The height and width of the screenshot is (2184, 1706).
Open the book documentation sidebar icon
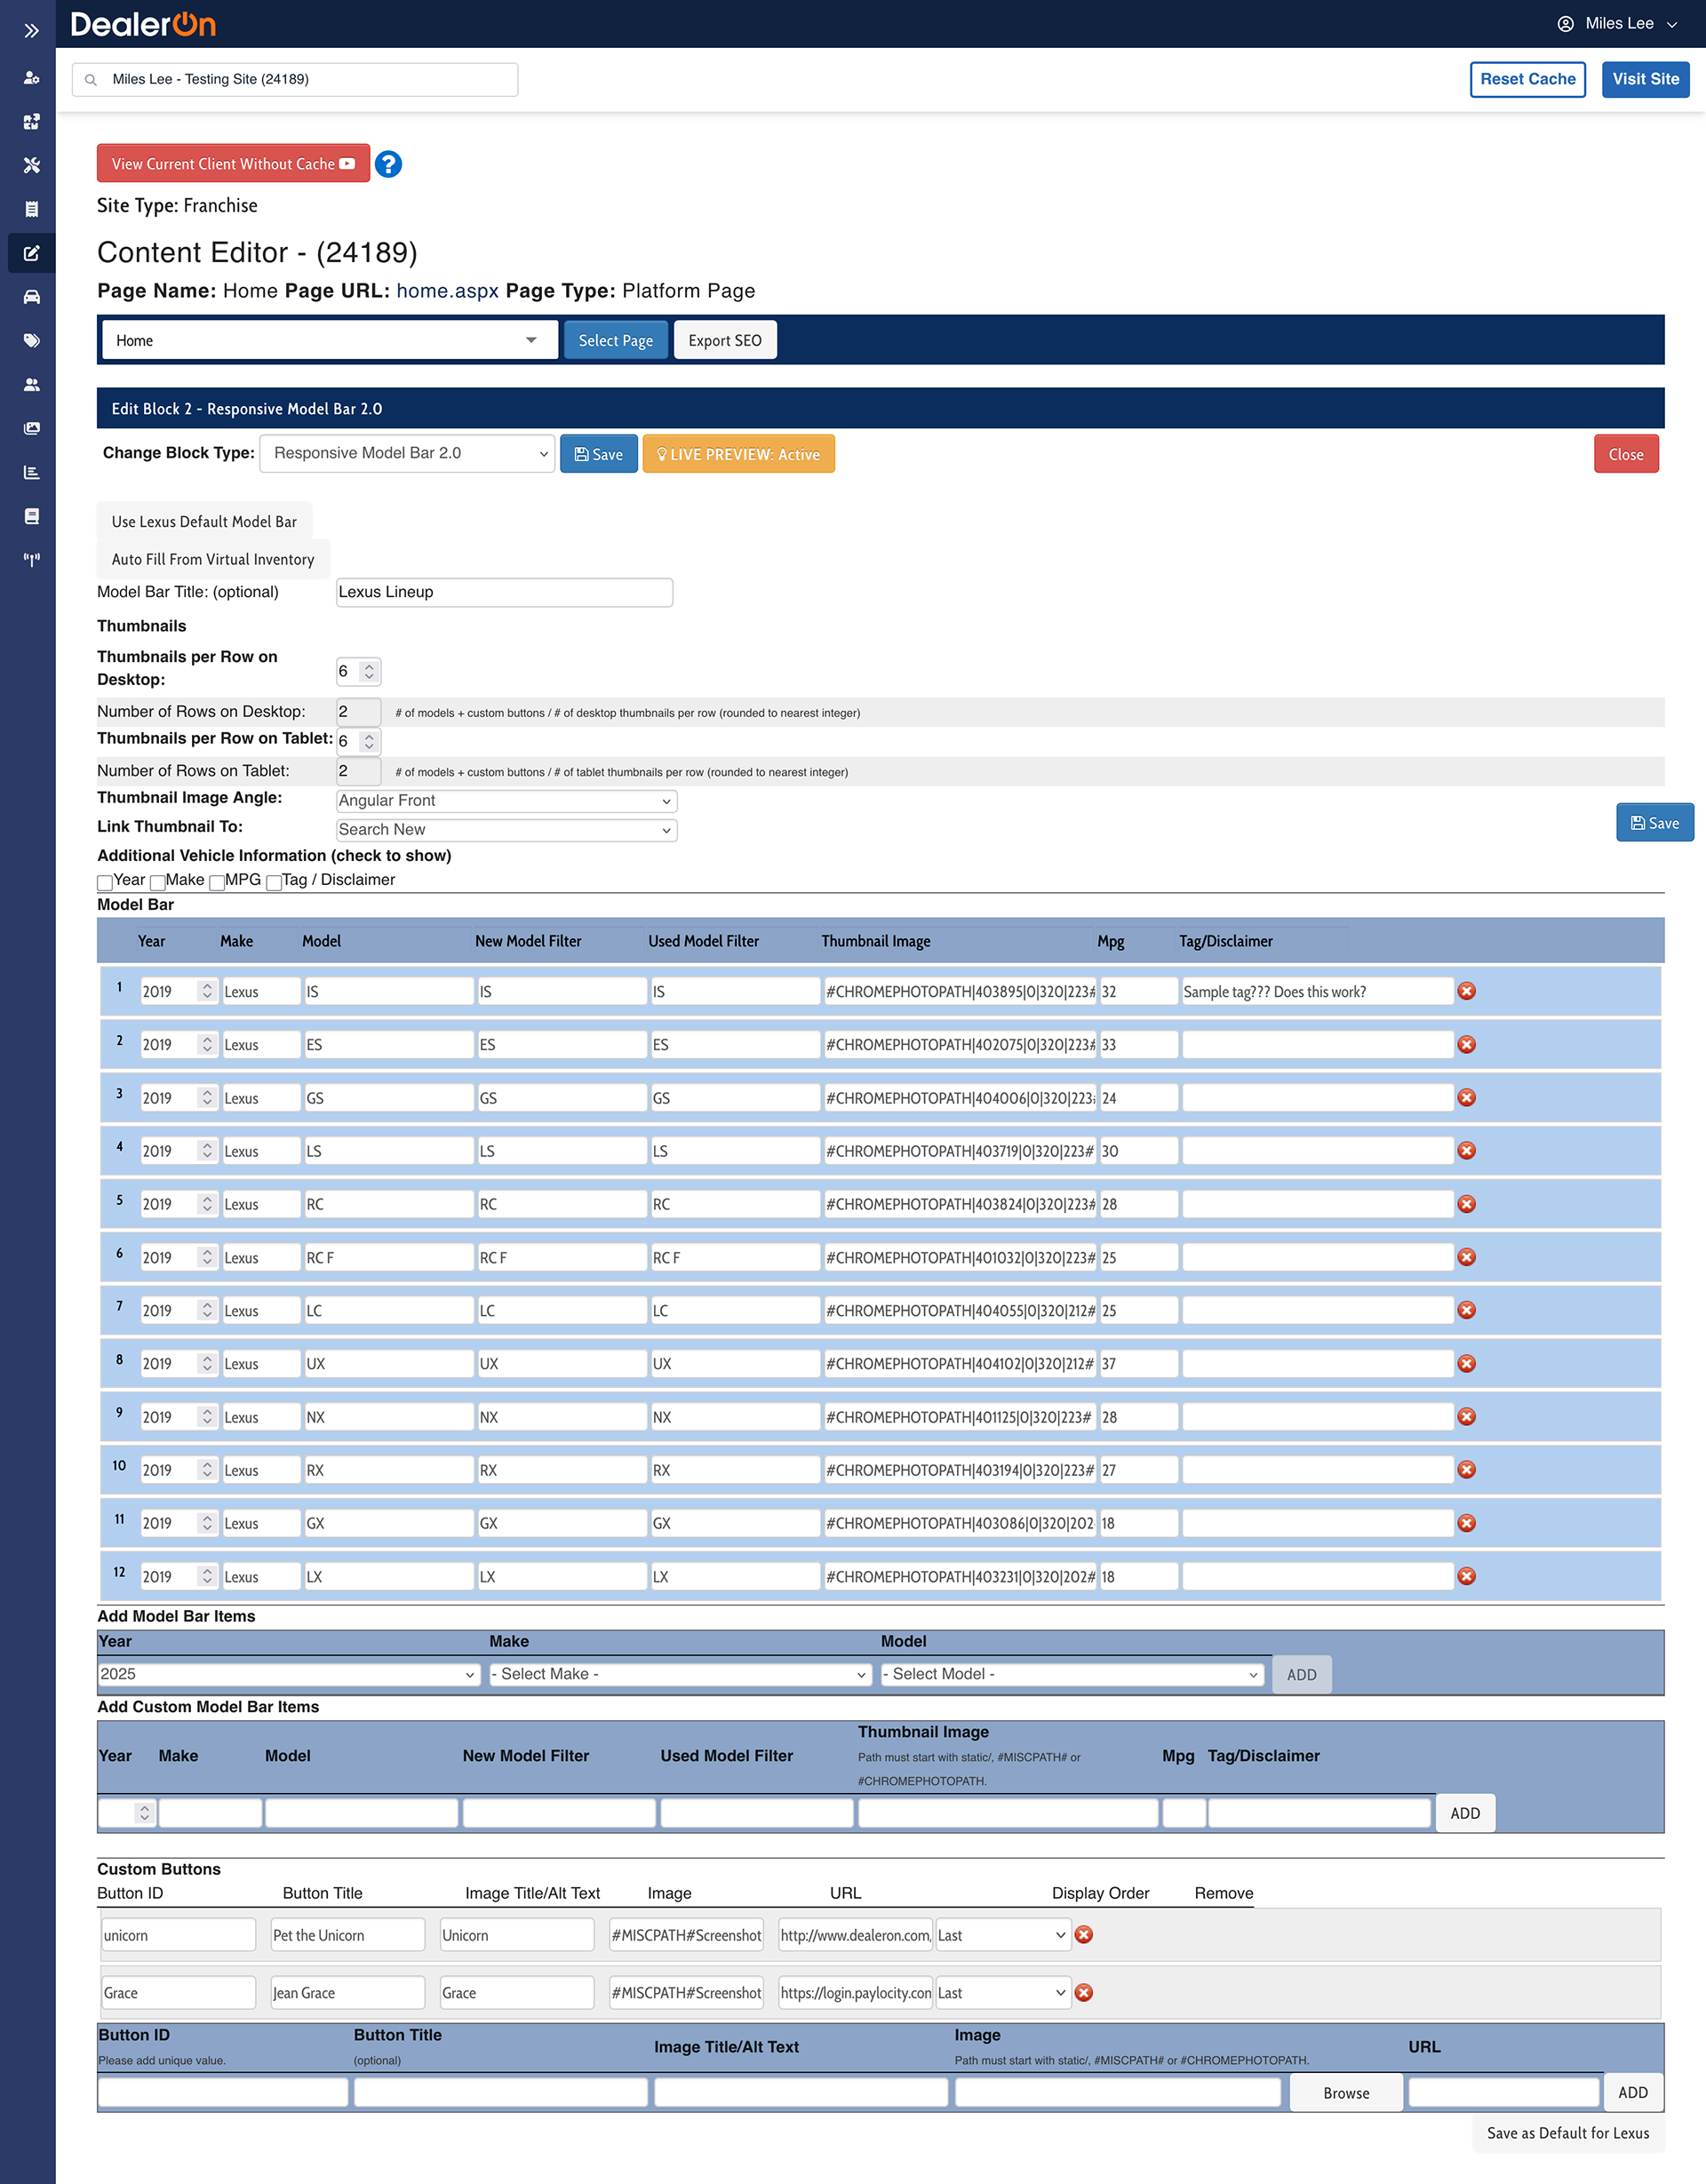pyautogui.click(x=31, y=516)
